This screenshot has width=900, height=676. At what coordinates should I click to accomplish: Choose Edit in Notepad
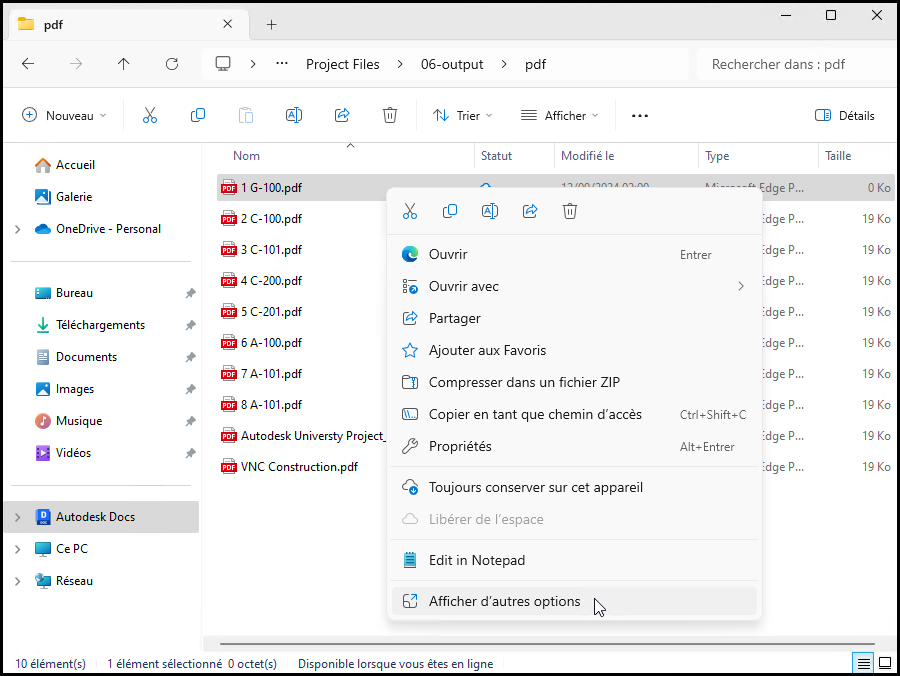coord(574,560)
